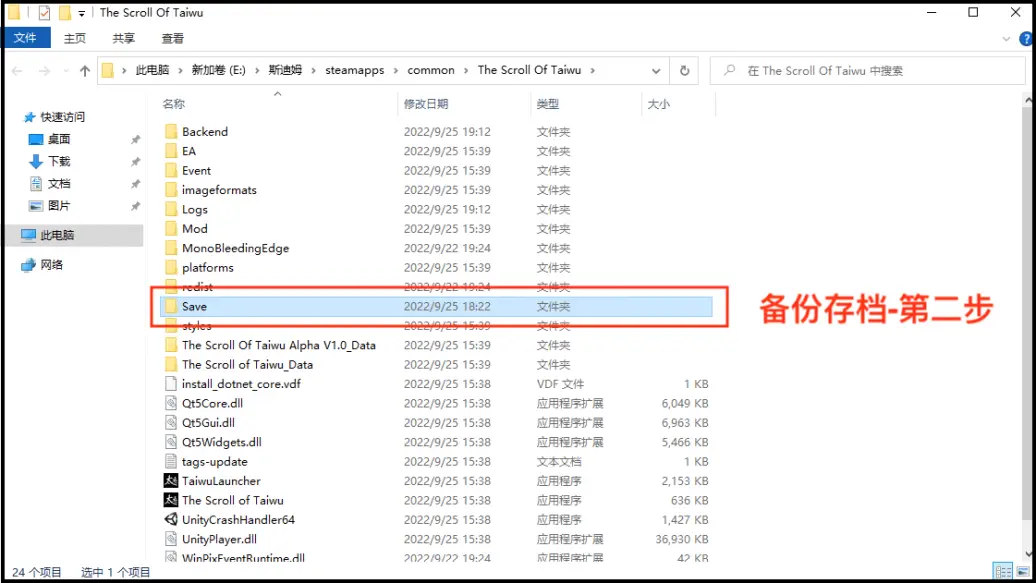Select the Event folder icon
This screenshot has width=1036, height=583.
(171, 171)
